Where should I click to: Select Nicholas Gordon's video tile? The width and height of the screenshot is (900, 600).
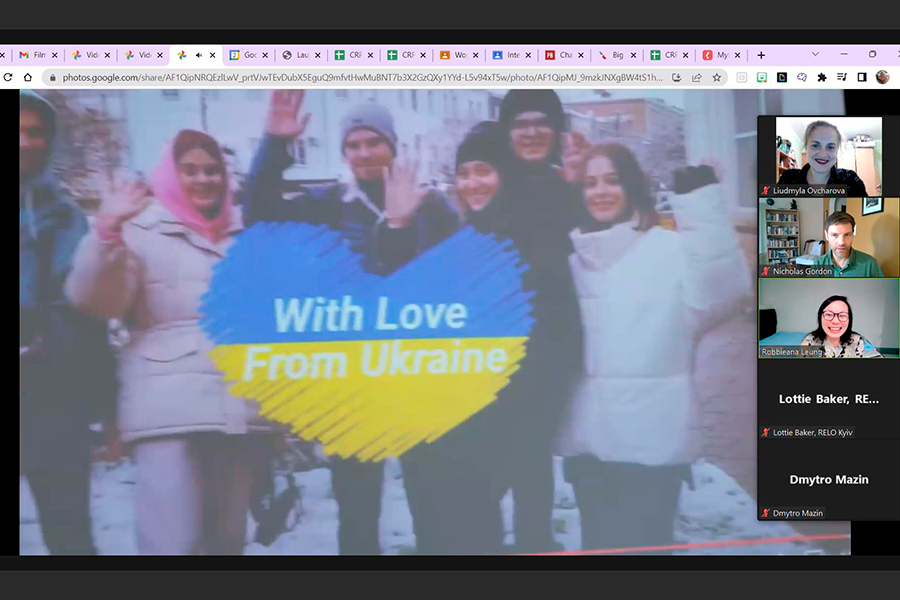829,237
